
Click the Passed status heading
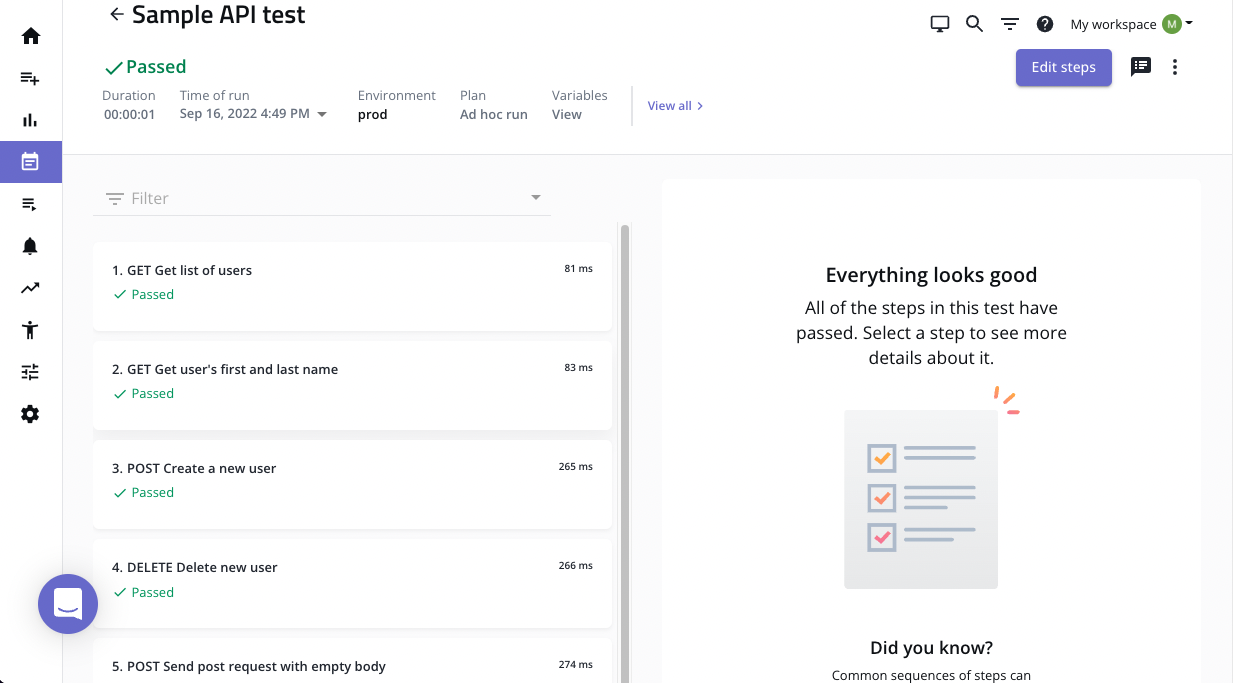146,67
